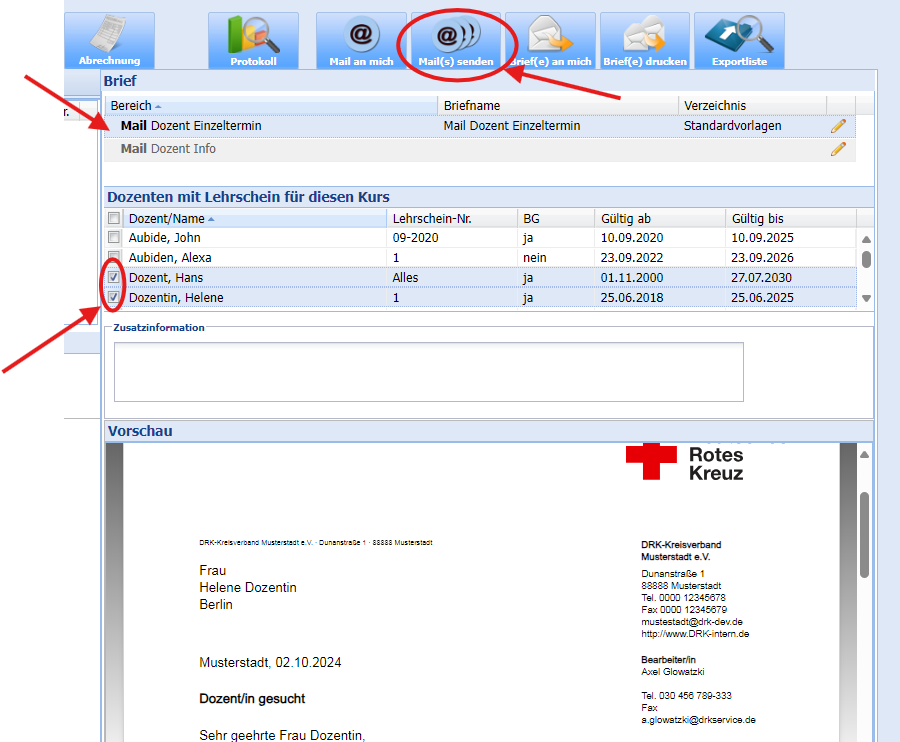
Task: Send emails via Mail(s) senden
Action: pos(456,40)
